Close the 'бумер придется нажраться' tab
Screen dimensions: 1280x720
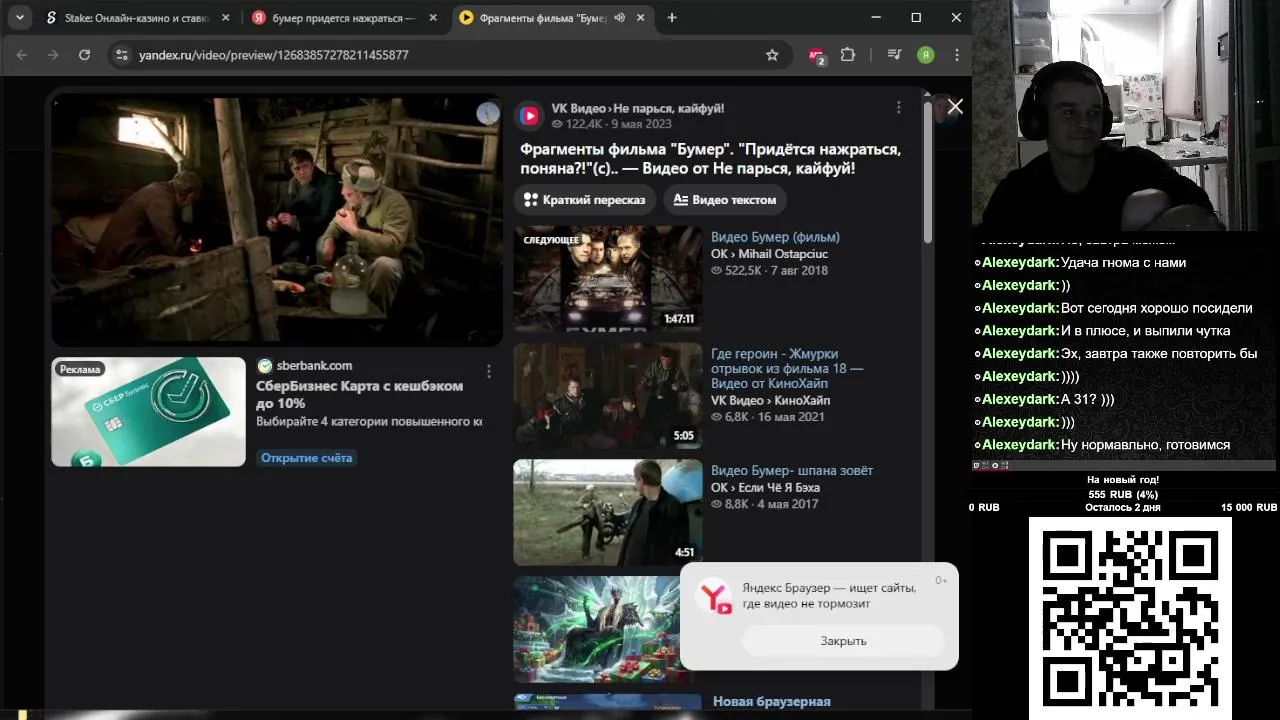433,18
